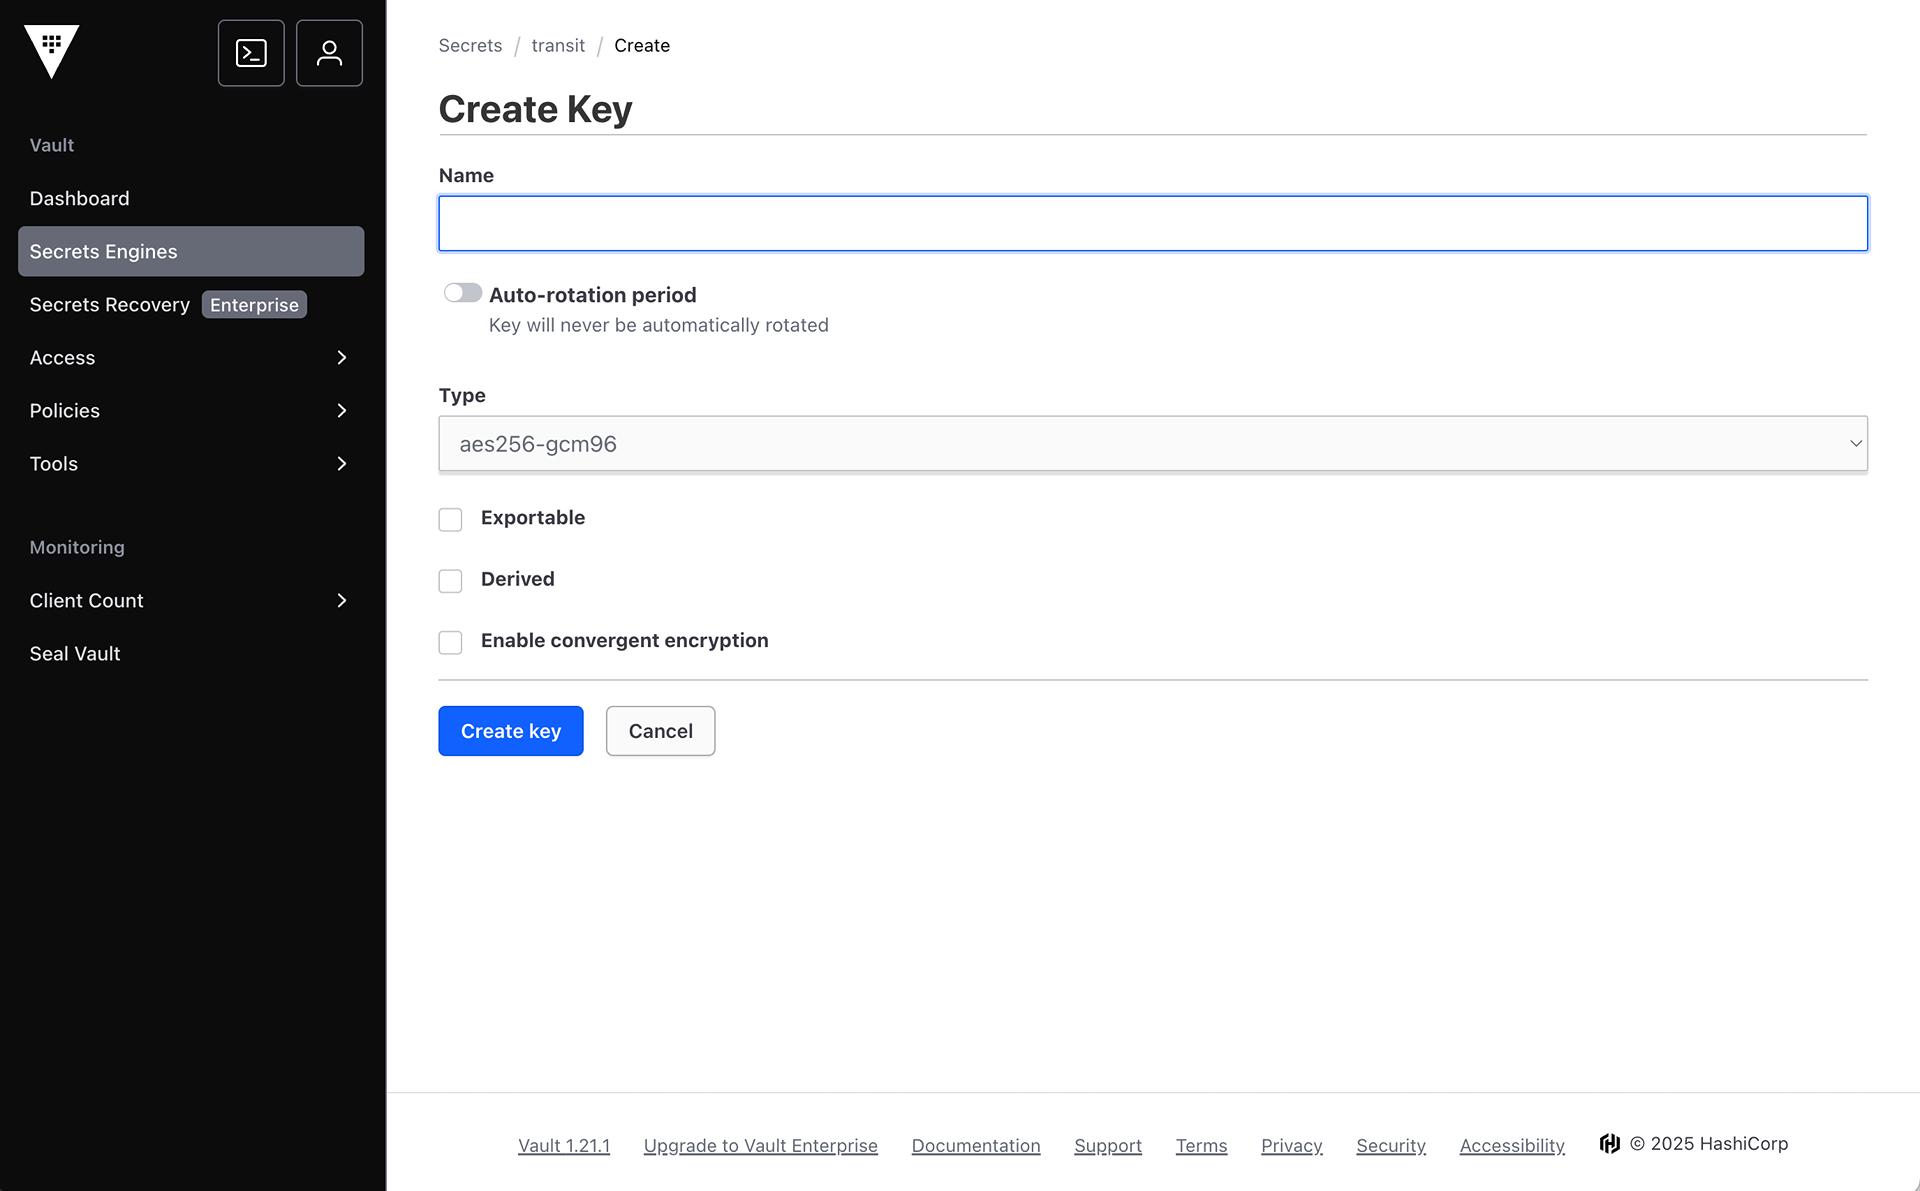Image resolution: width=1920 pixels, height=1191 pixels.
Task: Click the Vault logo
Action: pos(51,51)
